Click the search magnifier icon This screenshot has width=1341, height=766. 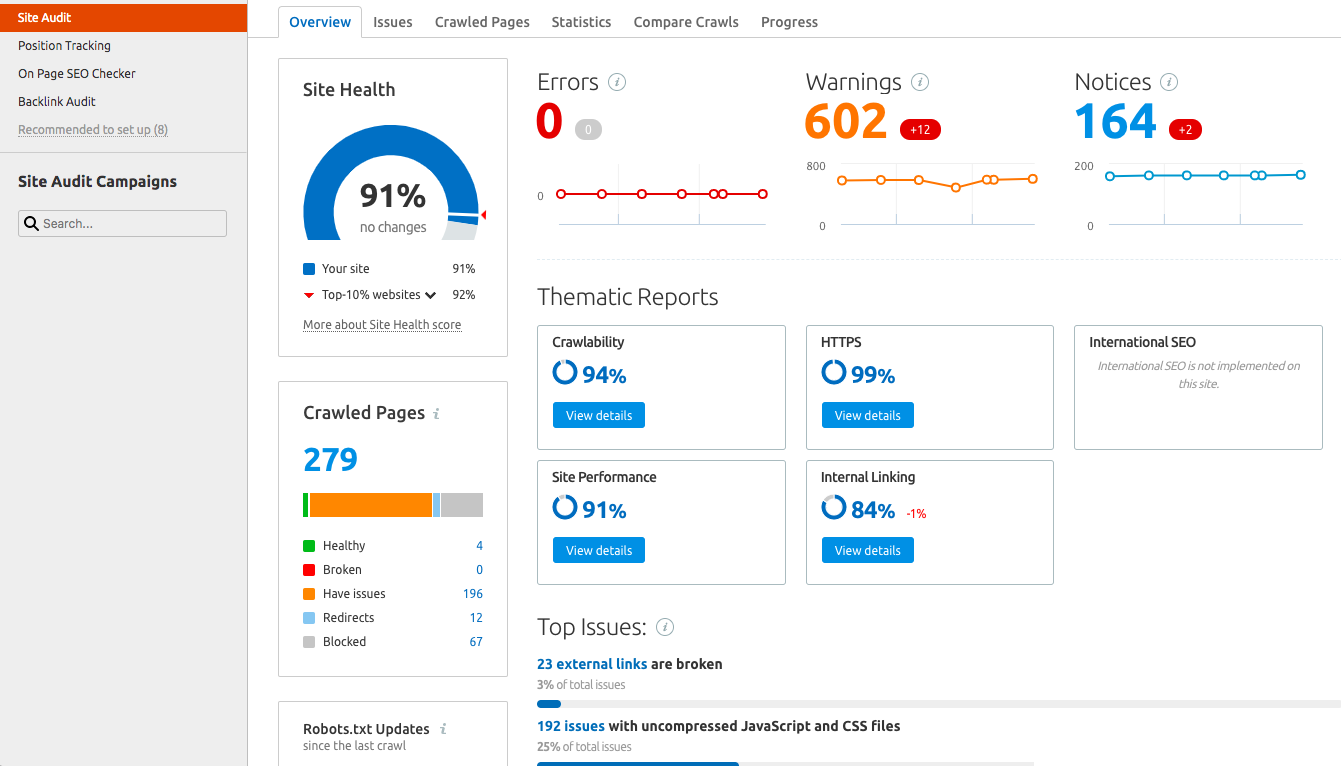tap(31, 223)
